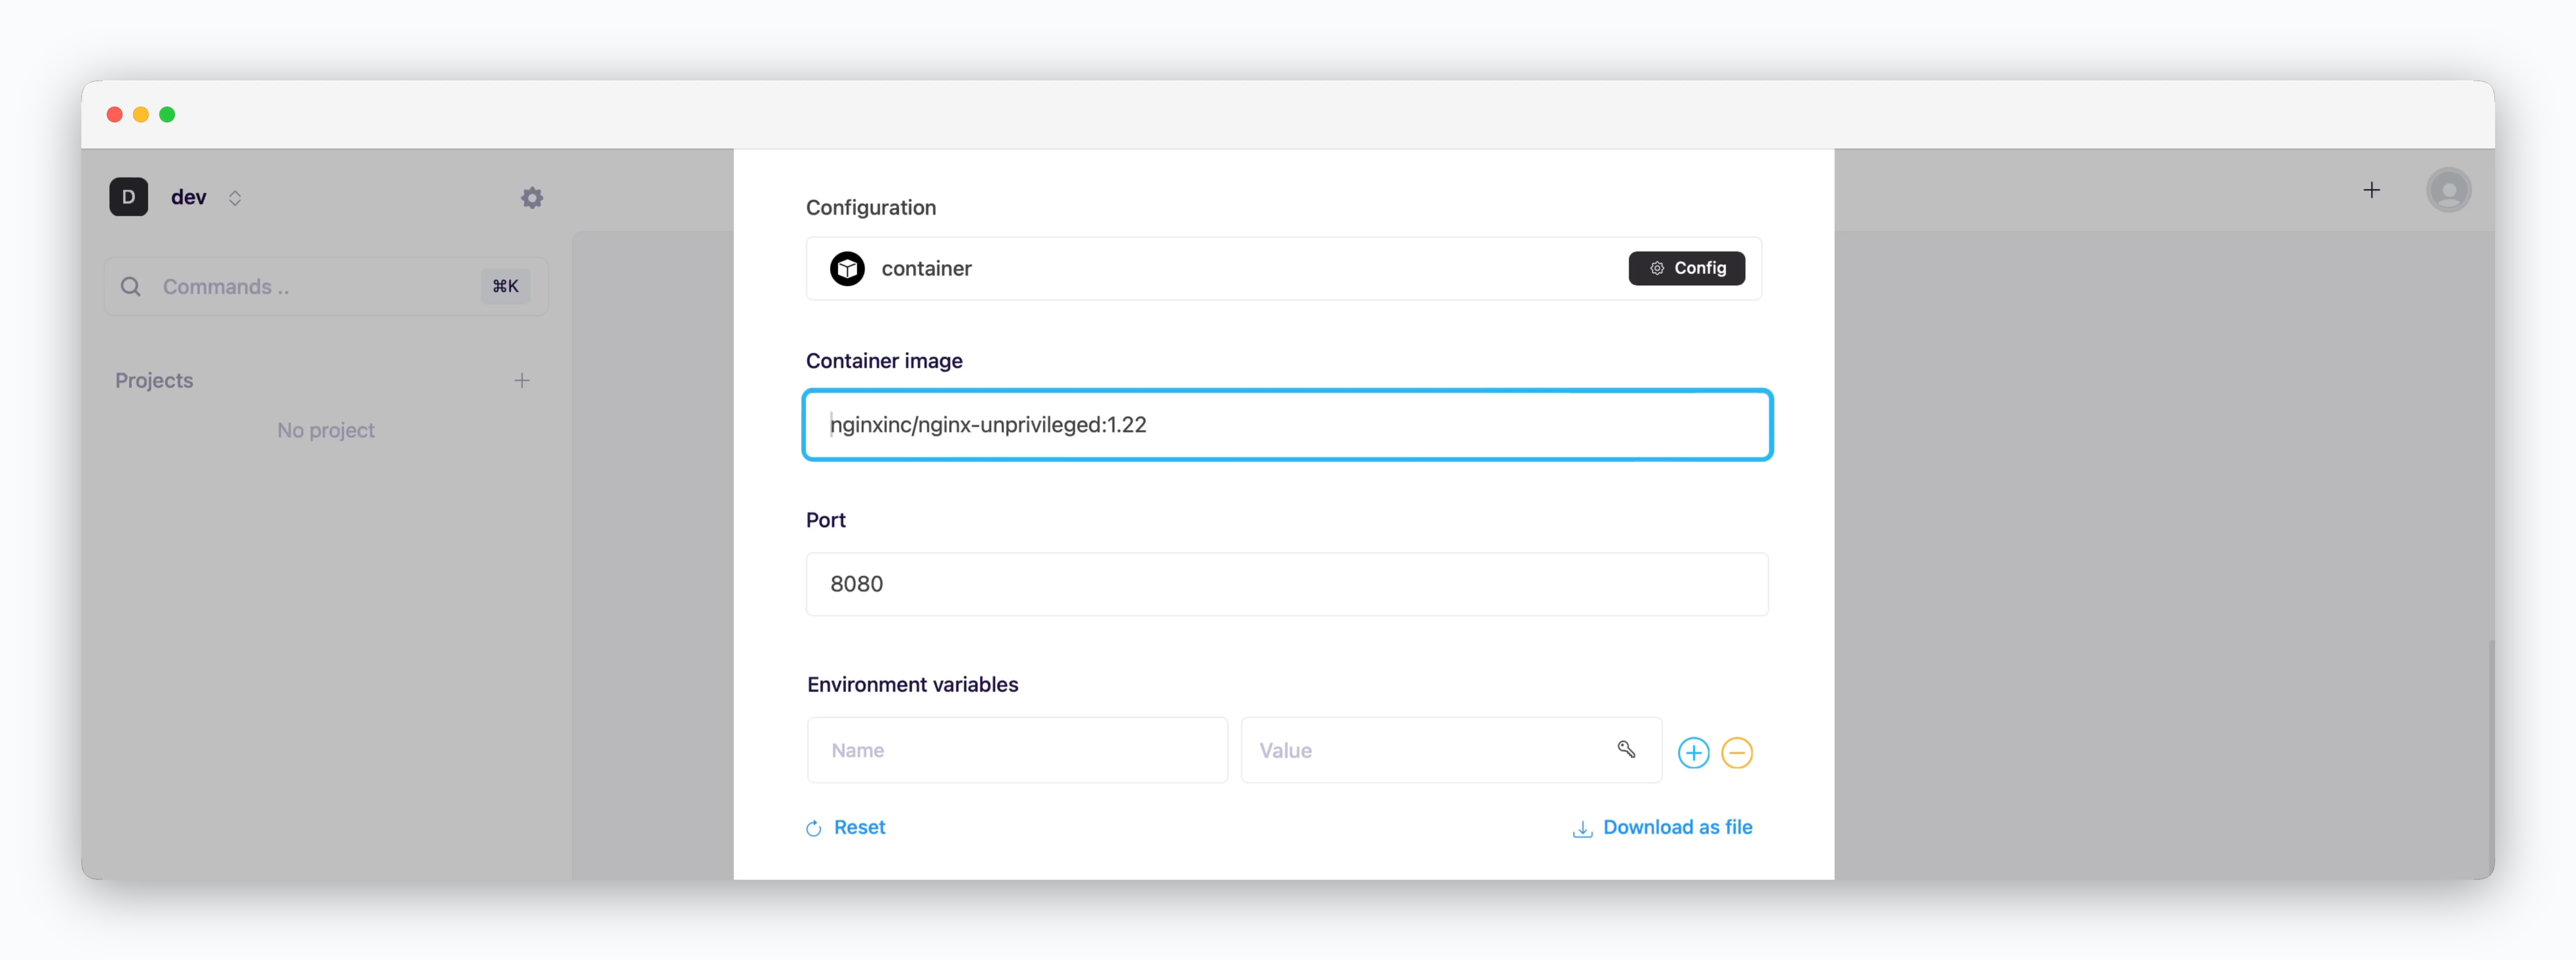The height and width of the screenshot is (960, 2576).
Task: Download configuration as file
Action: pyautogui.click(x=1662, y=827)
